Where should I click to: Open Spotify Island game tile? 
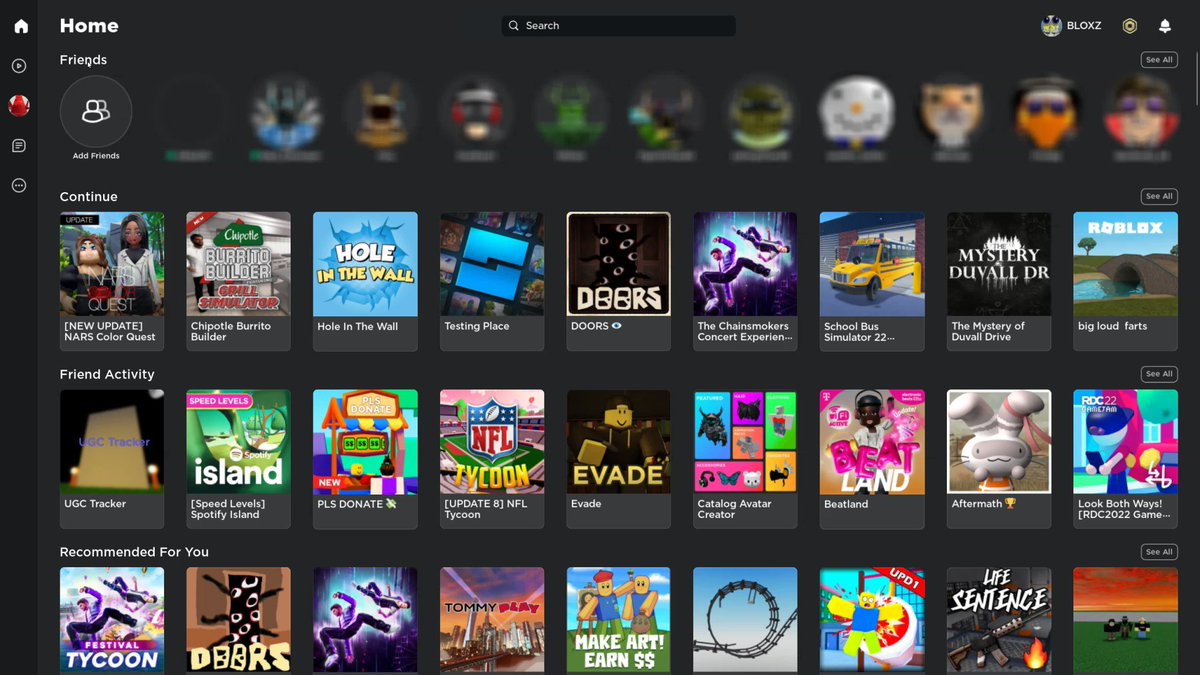point(238,459)
